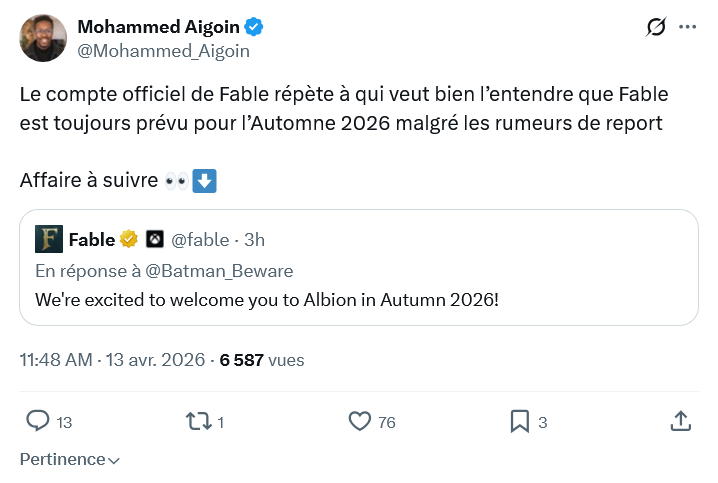The image size is (718, 483).
Task: Click the Xbox affiliation badge next to Fable
Action: [155, 239]
